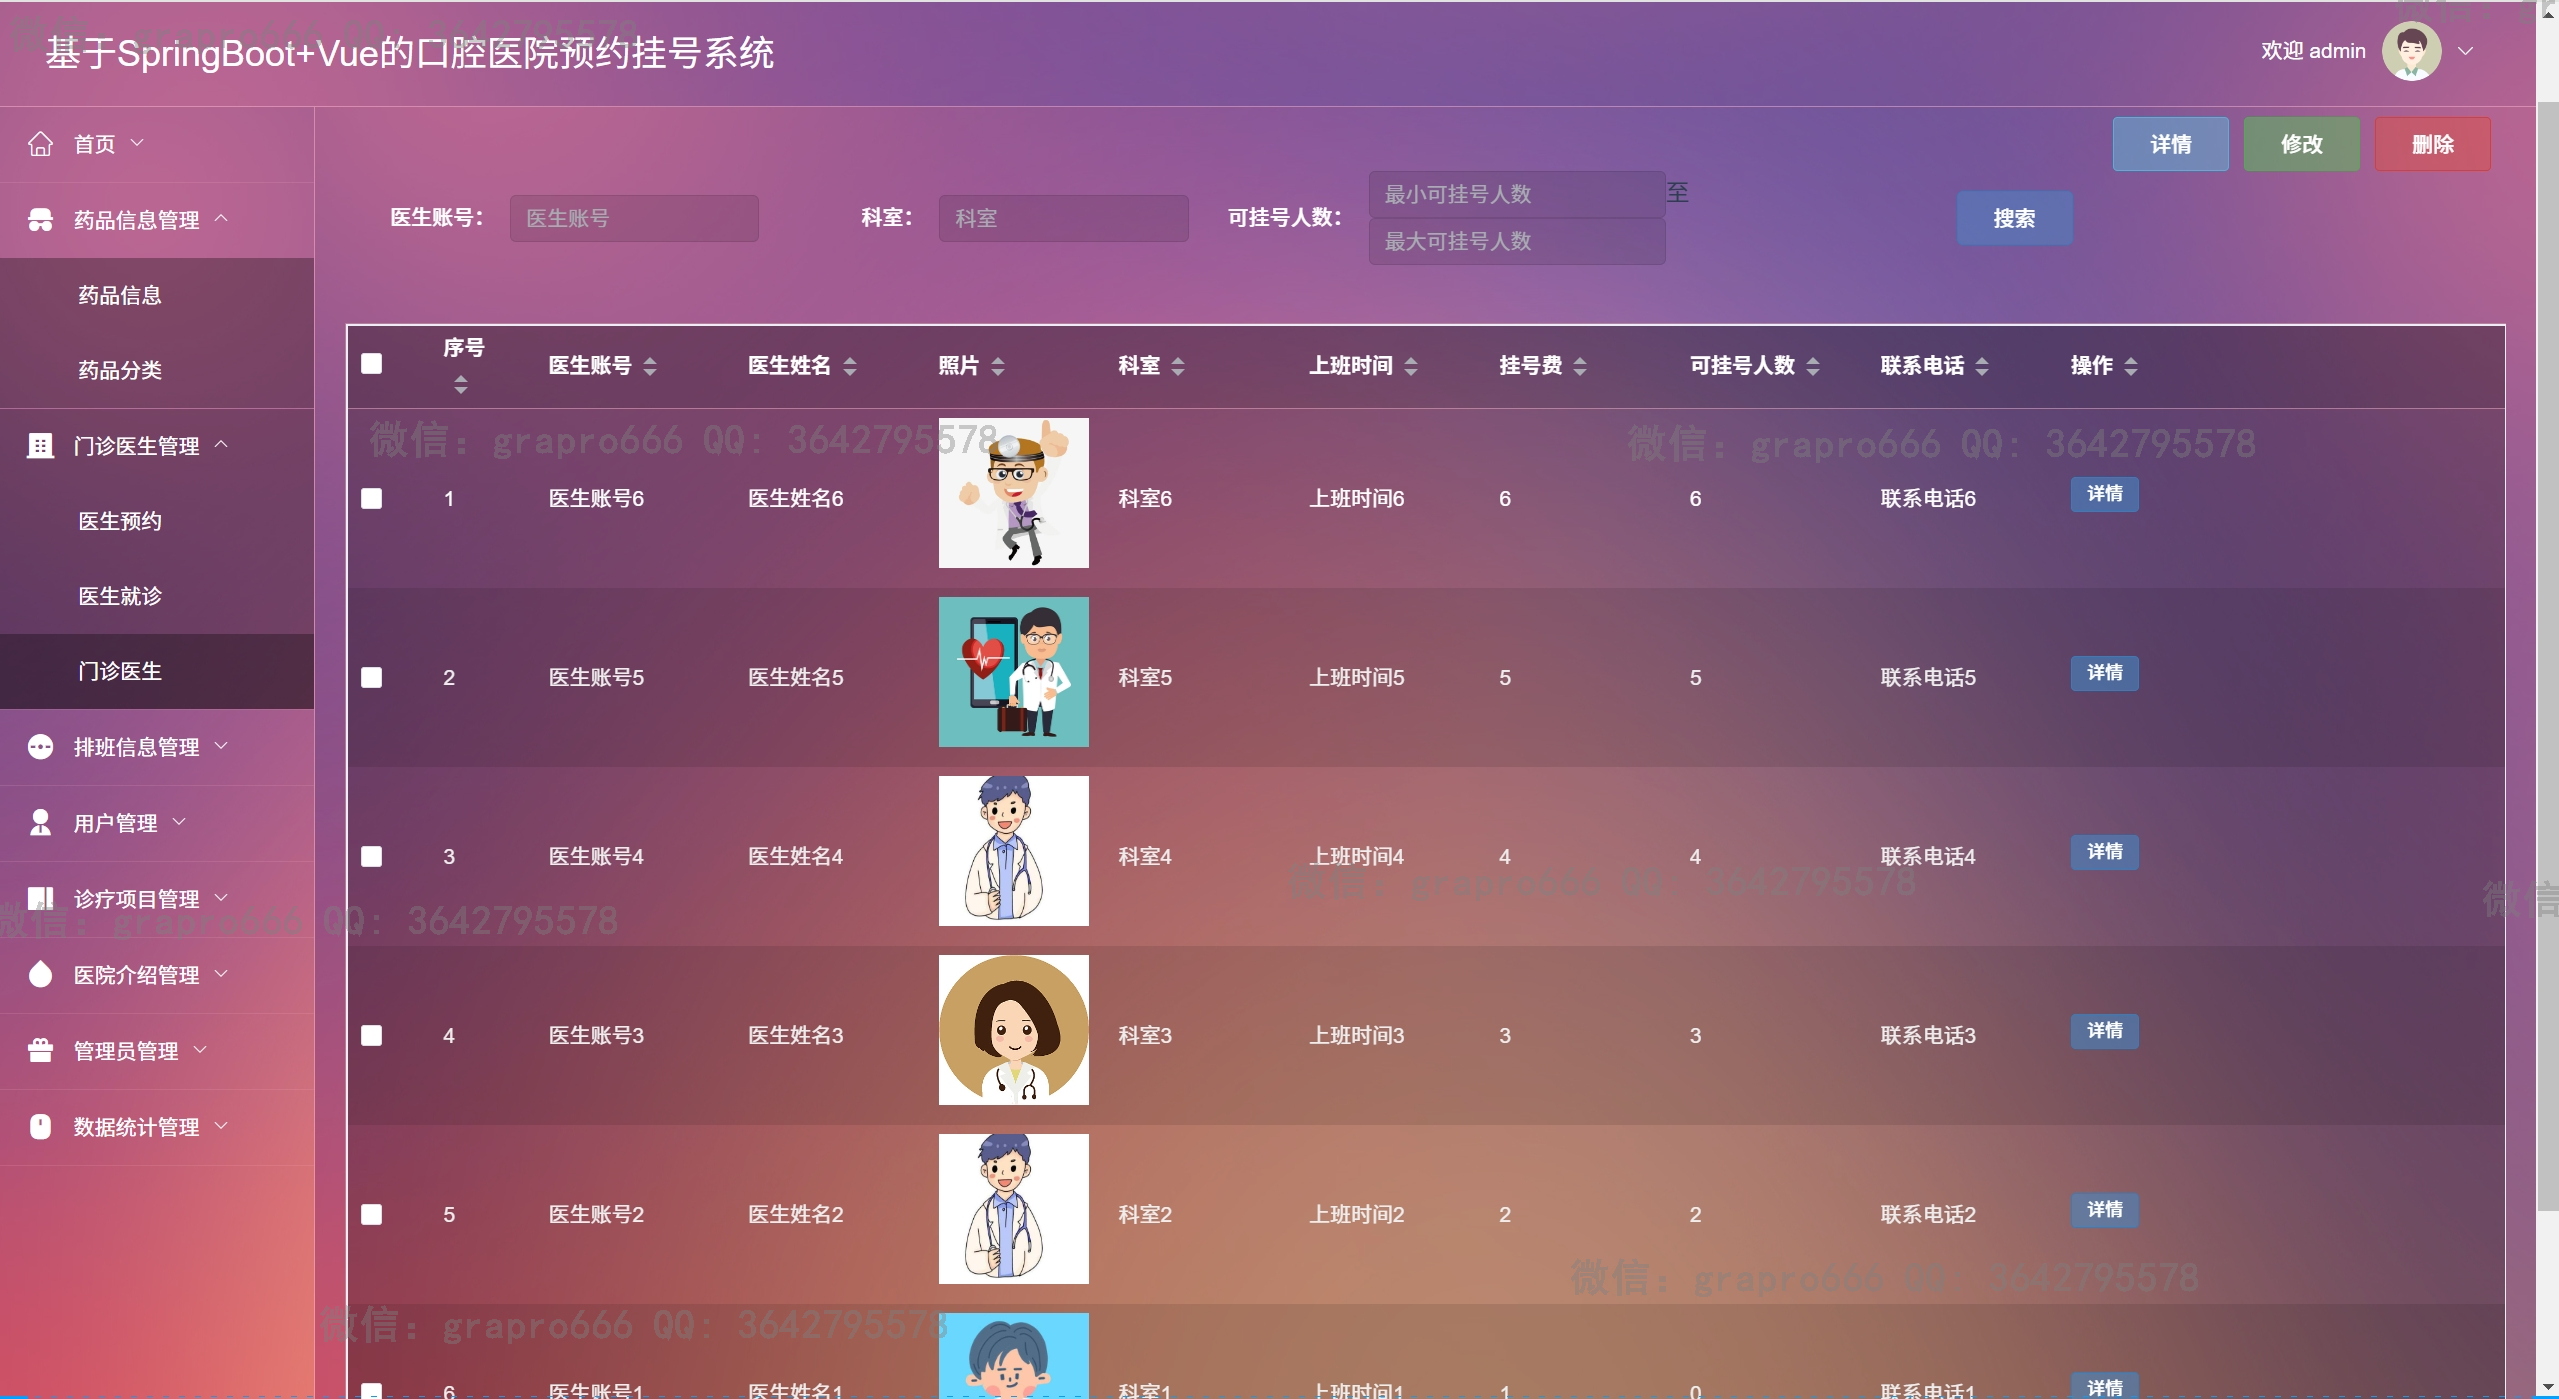Click the 门诊医生管理 building icon
The height and width of the screenshot is (1399, 2559).
coord(40,446)
